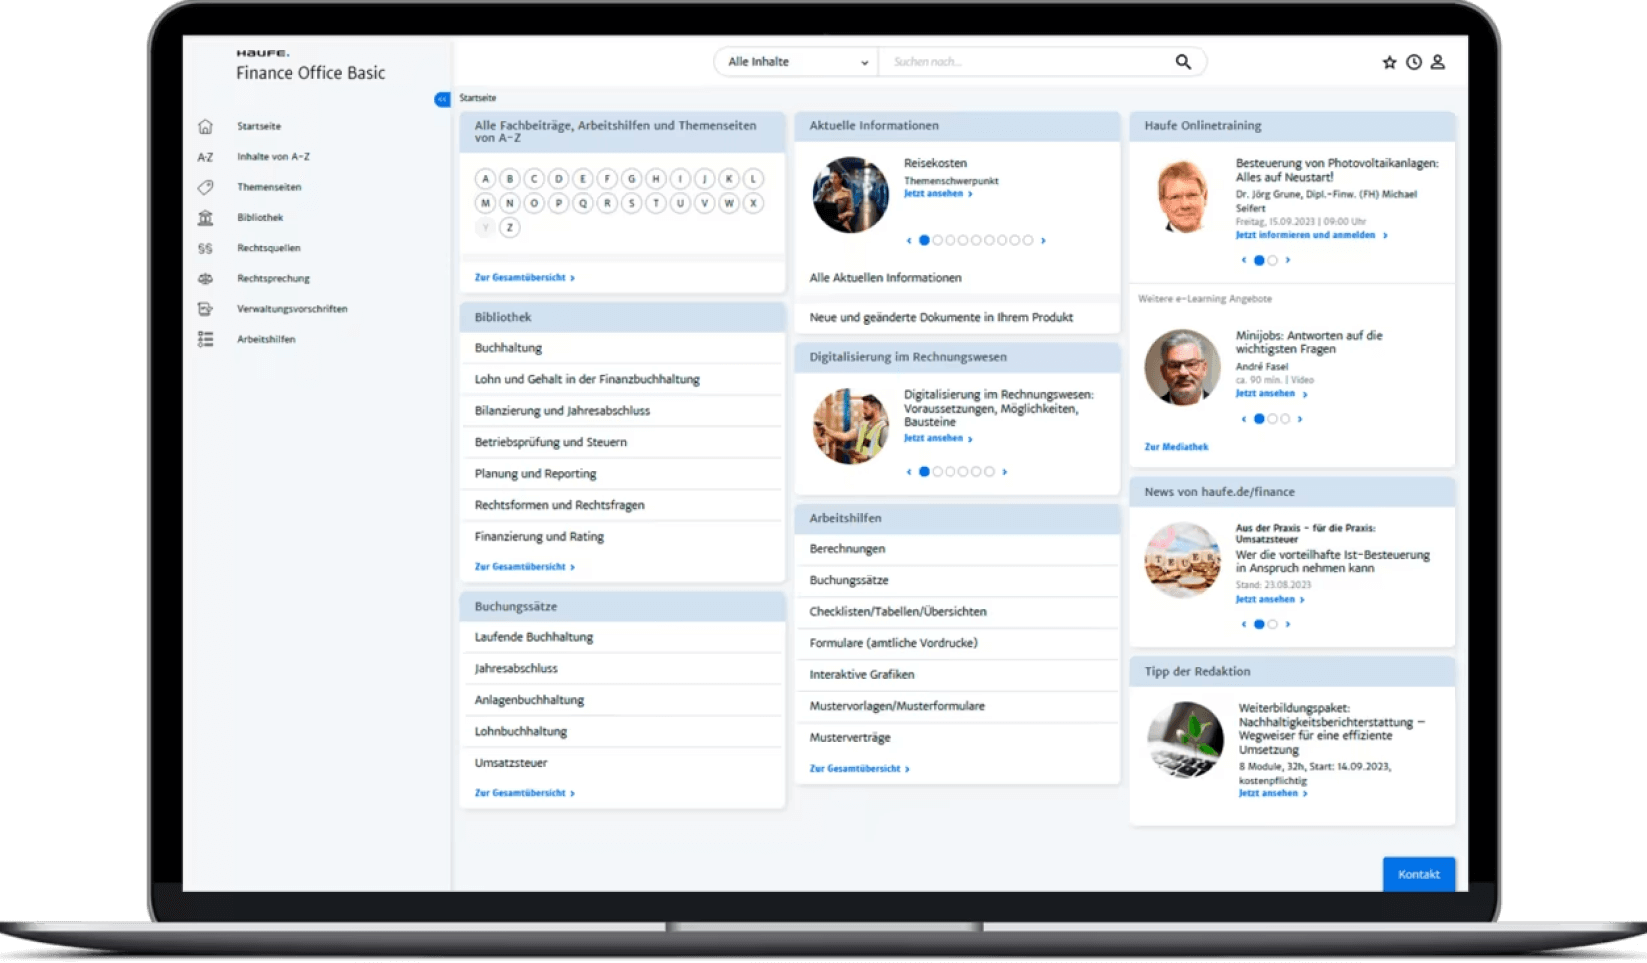
Task: Select third dot in Minijobs carousel
Action: click(1285, 419)
